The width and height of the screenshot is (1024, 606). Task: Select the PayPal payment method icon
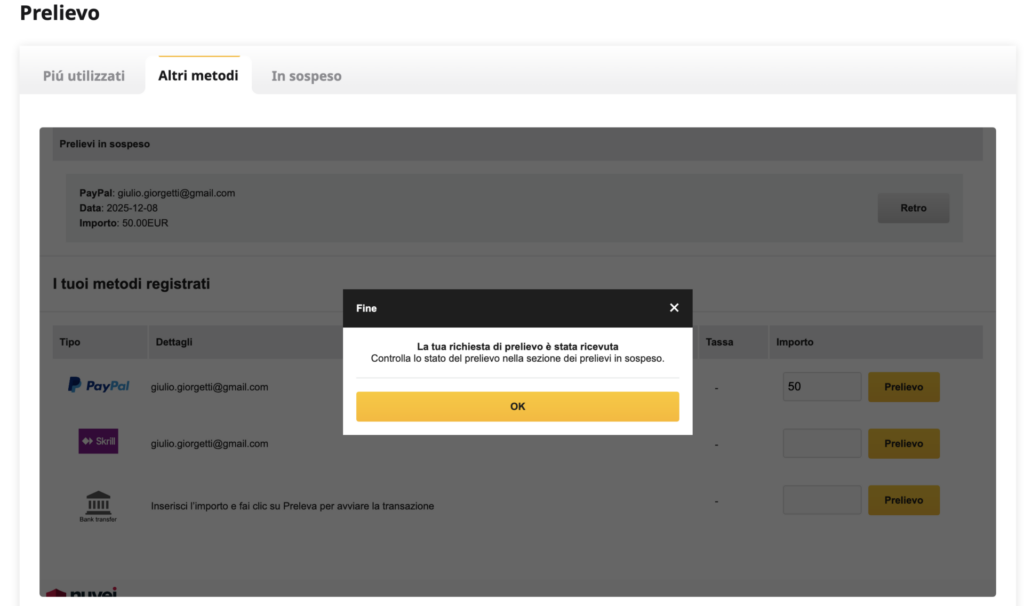pos(98,385)
